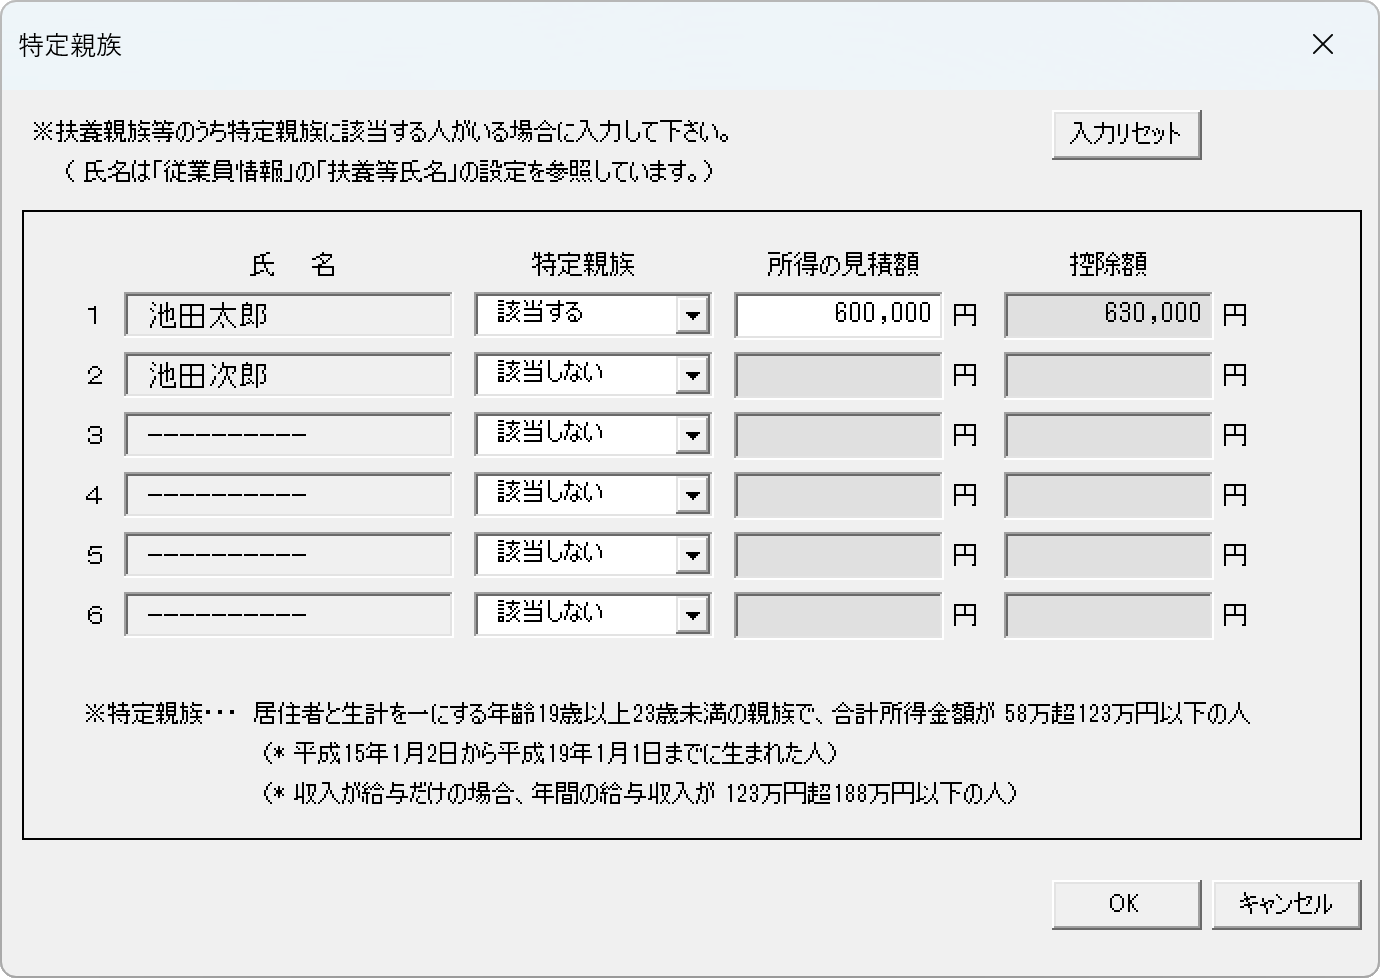Click the 池田次郎 name field
Image resolution: width=1380 pixels, height=978 pixels.
(288, 375)
